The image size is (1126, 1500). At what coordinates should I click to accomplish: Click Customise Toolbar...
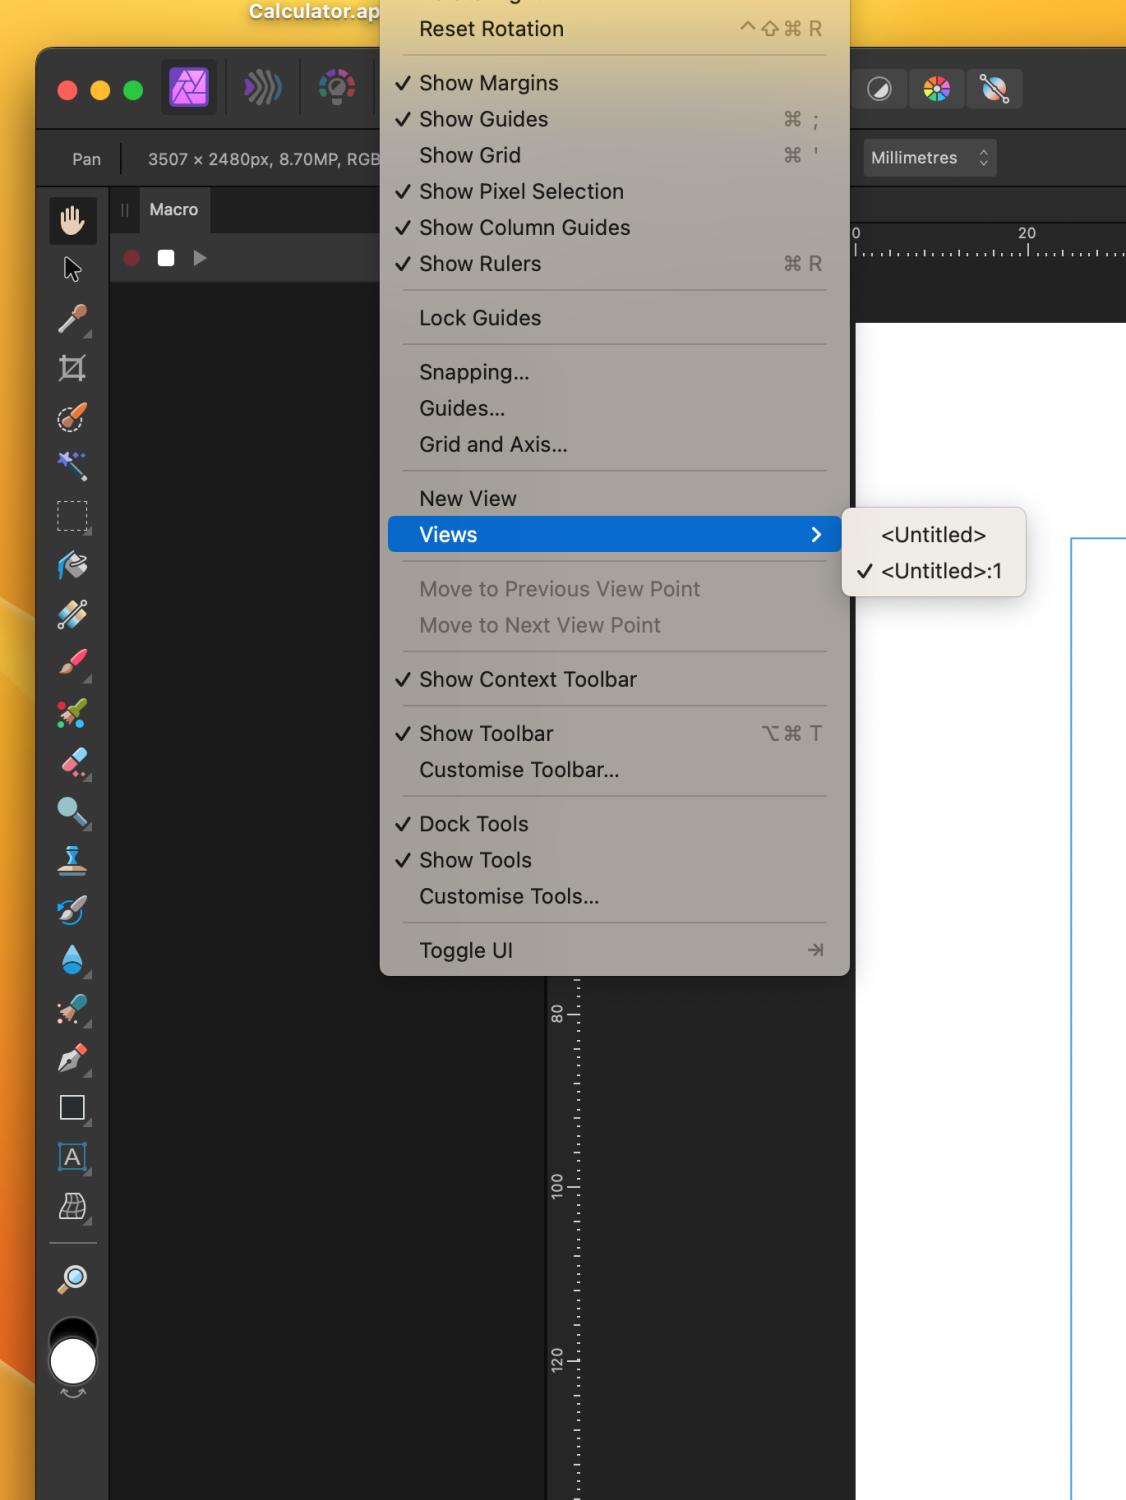point(519,769)
